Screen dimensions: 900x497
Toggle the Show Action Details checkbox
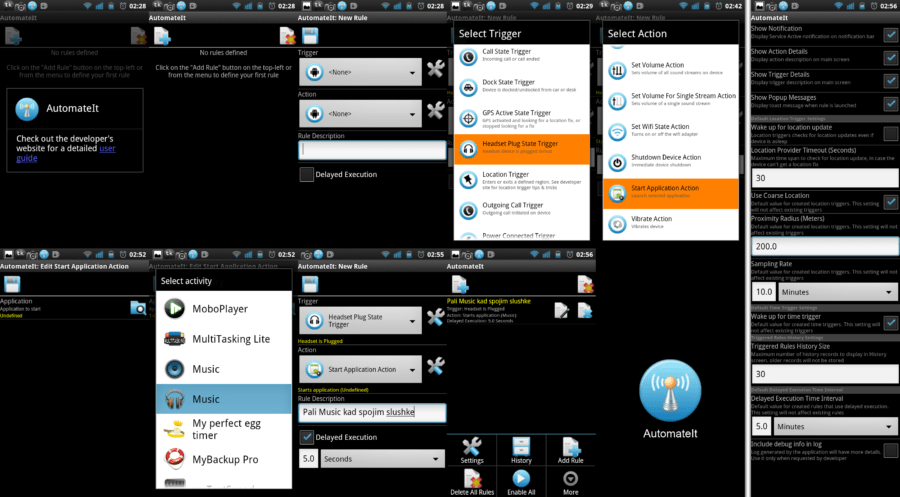point(891,57)
